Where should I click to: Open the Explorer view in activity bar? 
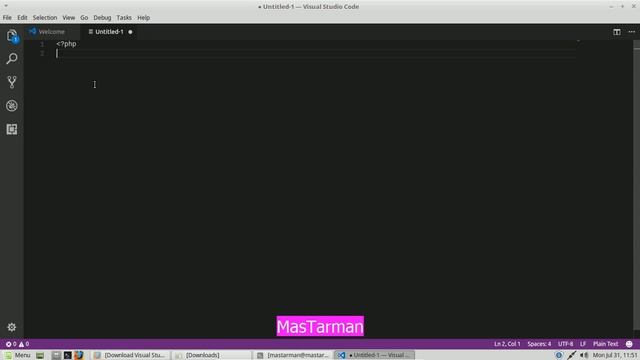click(x=12, y=36)
